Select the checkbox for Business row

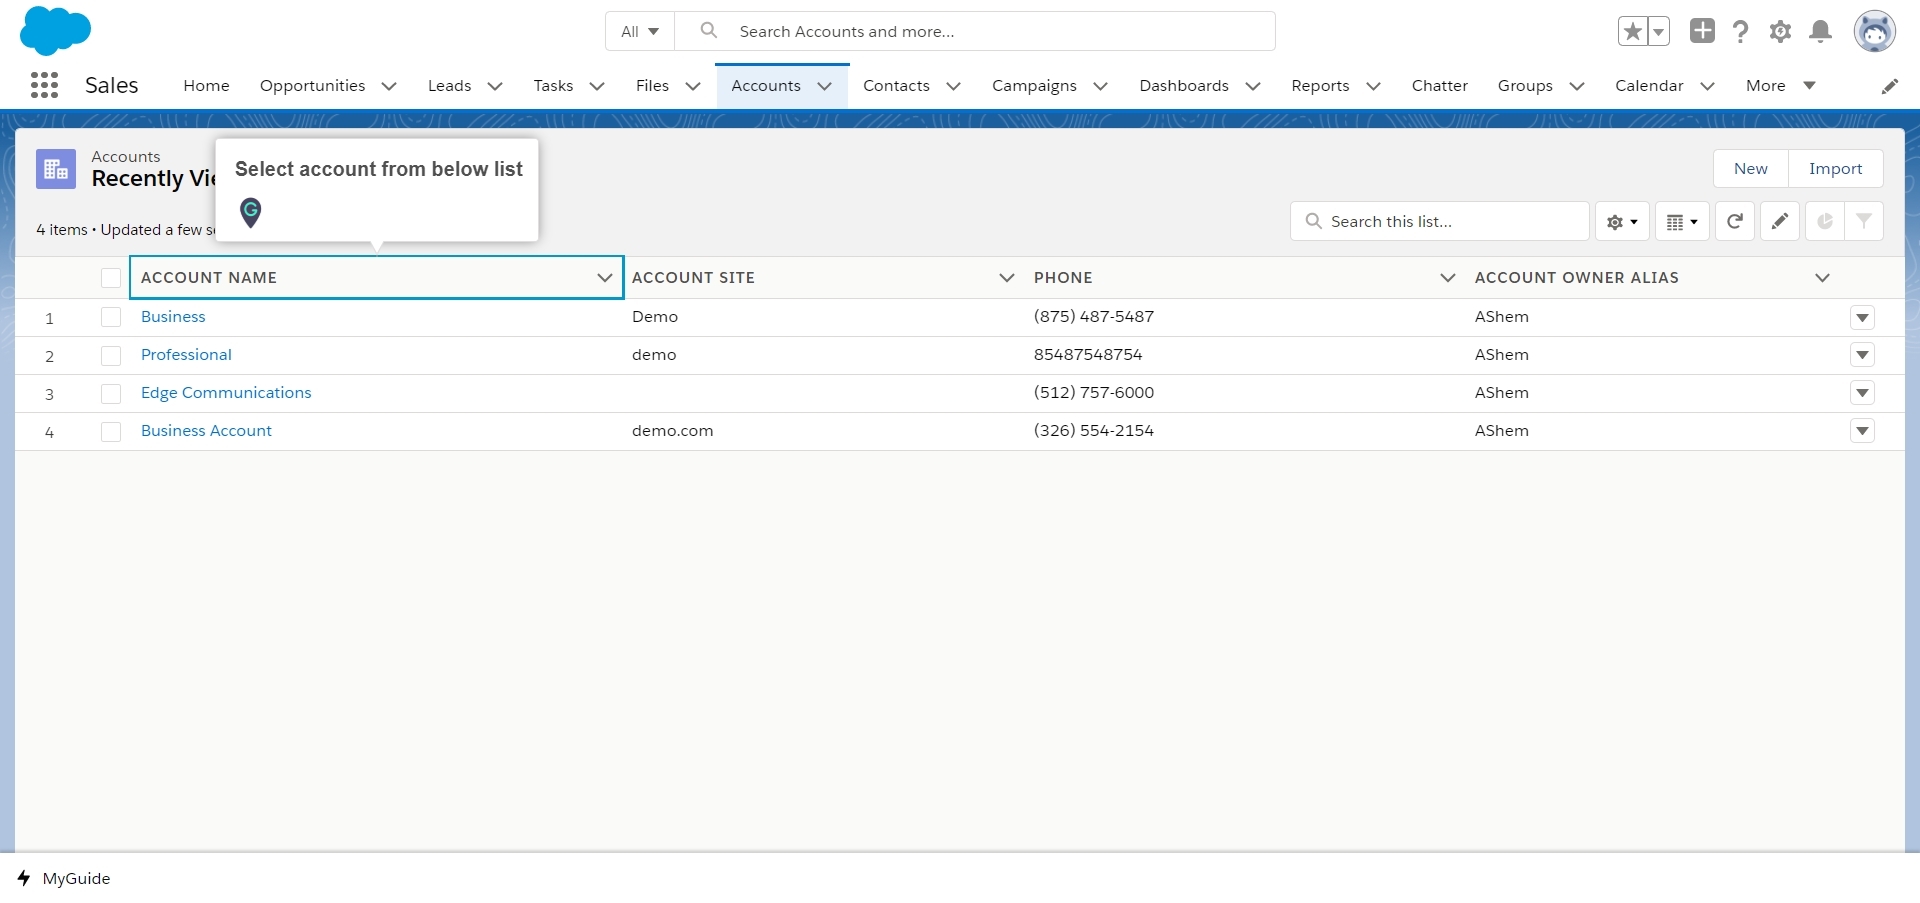tap(111, 317)
